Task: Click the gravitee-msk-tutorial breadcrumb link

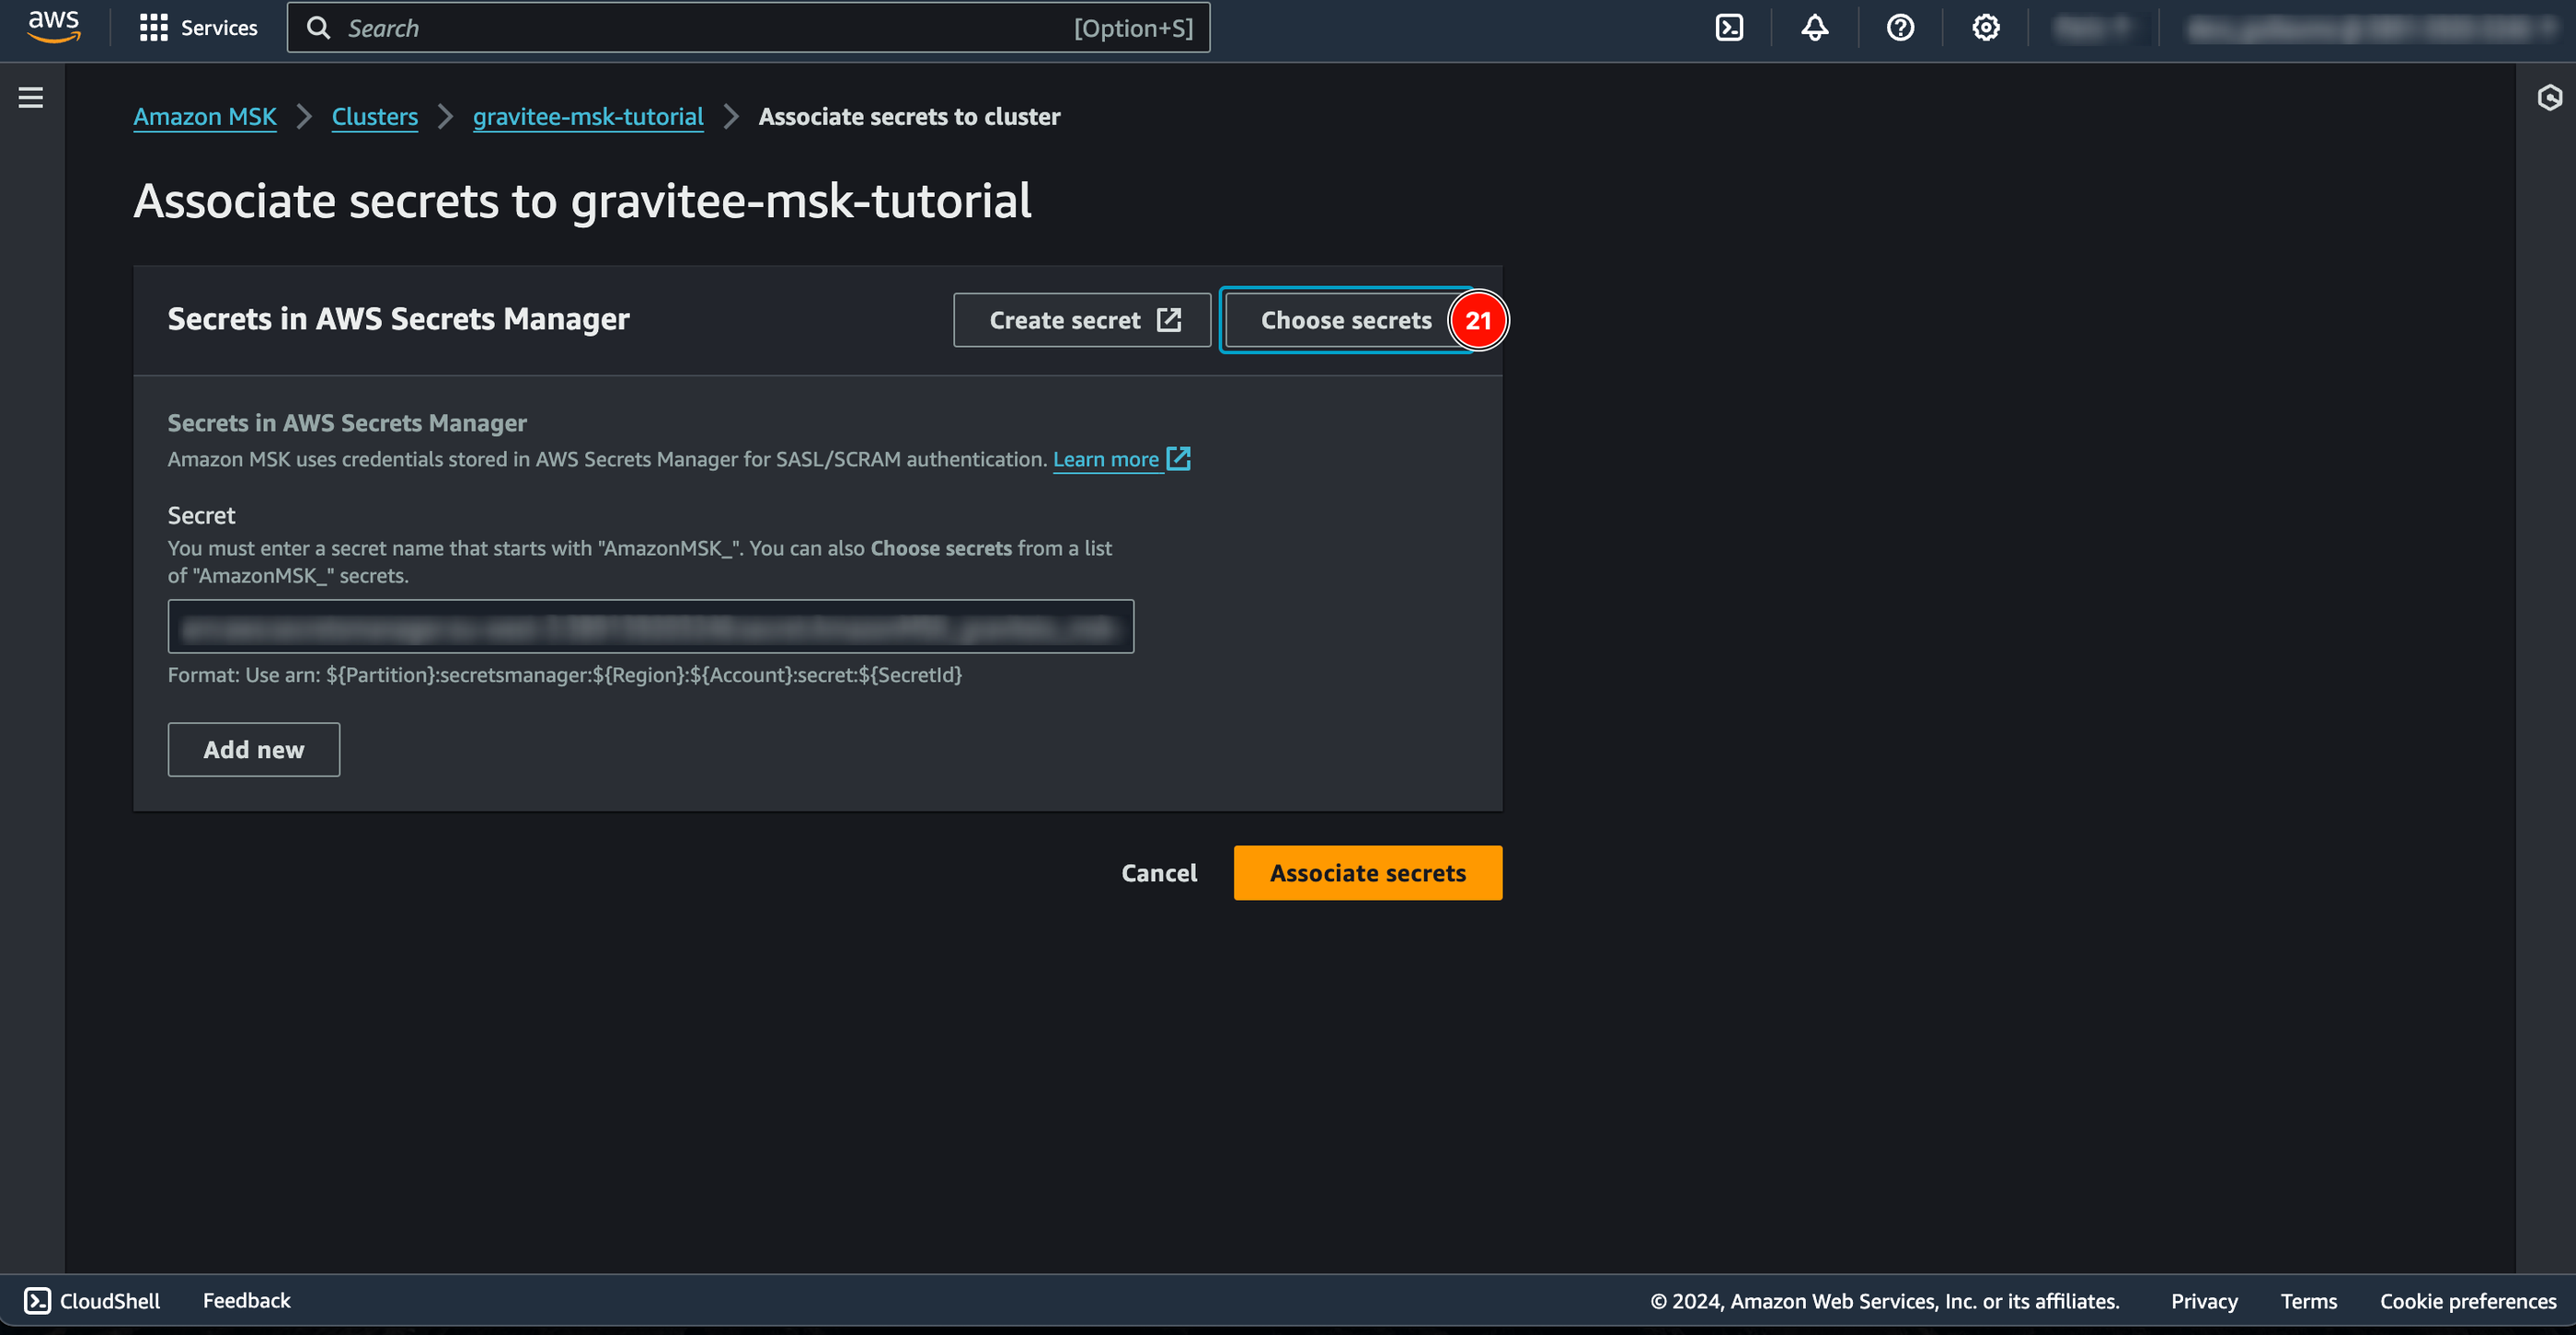Action: [587, 118]
